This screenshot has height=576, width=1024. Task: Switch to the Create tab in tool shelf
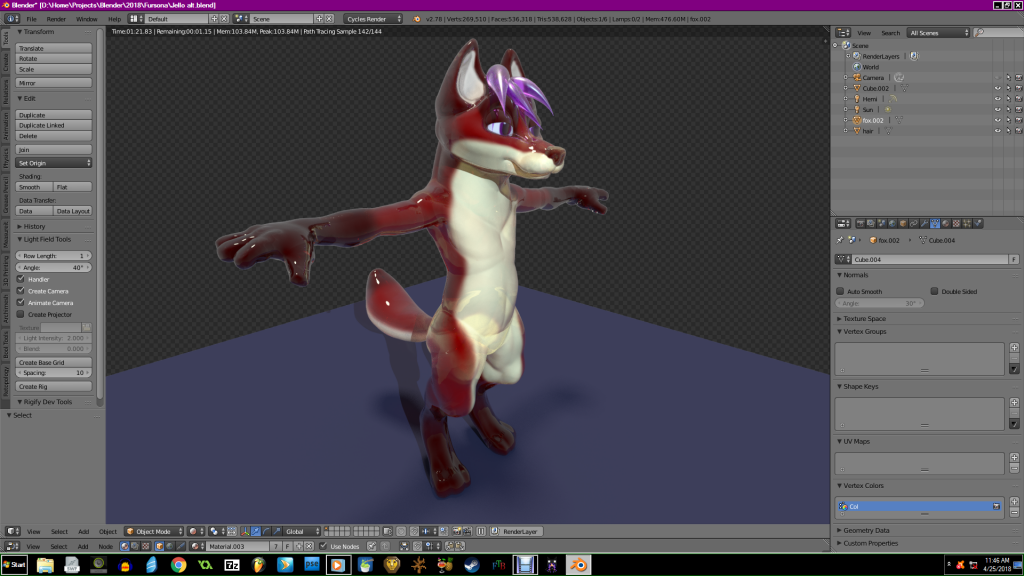(x=5, y=63)
